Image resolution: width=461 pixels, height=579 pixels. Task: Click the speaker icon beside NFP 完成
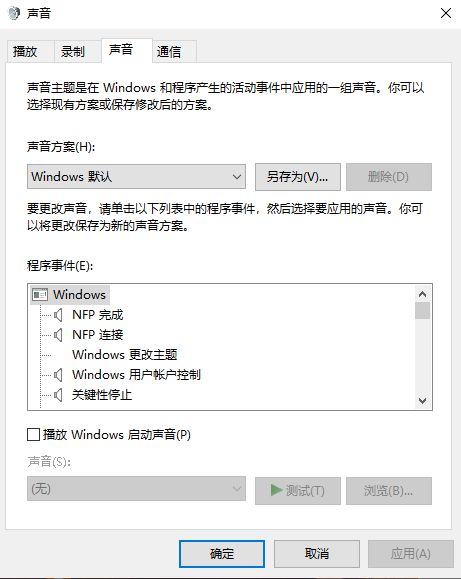coord(58,315)
